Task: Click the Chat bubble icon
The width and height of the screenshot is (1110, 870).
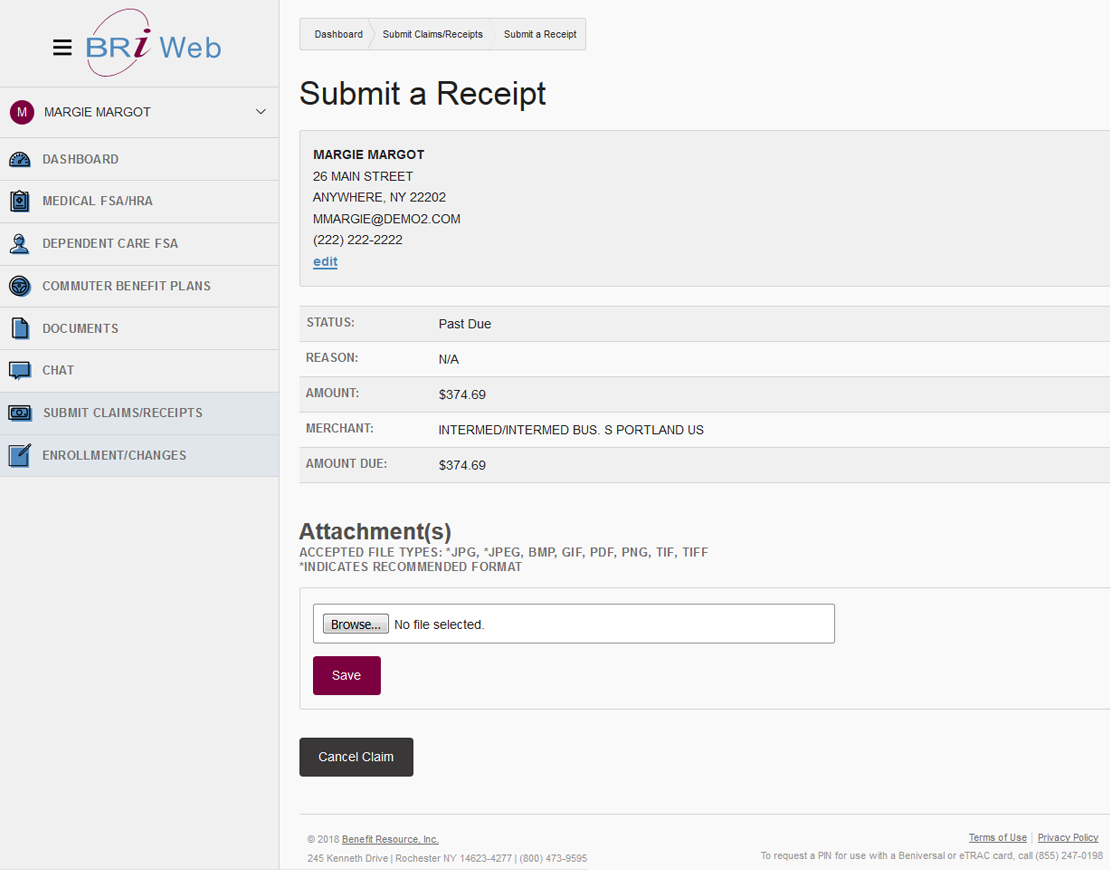Action: [x=20, y=371]
